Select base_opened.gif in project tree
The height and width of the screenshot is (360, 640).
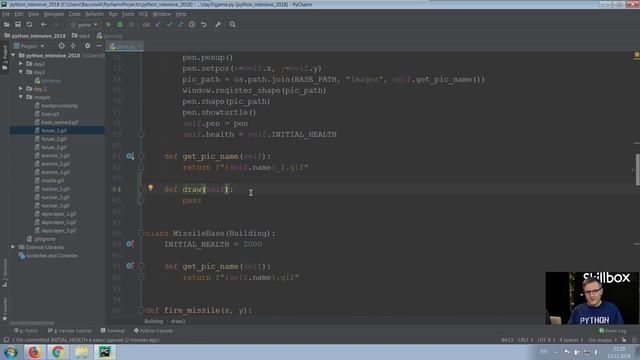pos(60,122)
